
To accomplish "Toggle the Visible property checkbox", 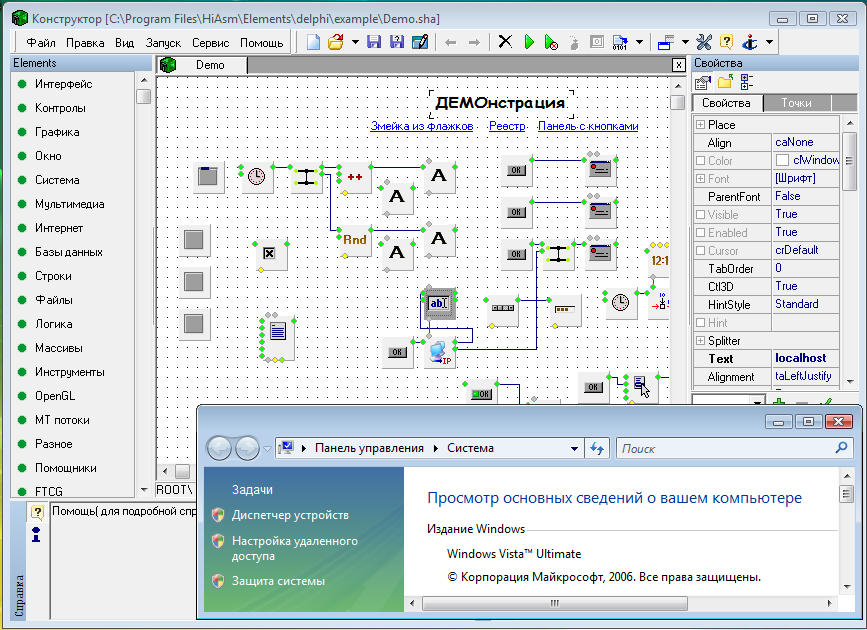I will pyautogui.click(x=700, y=215).
